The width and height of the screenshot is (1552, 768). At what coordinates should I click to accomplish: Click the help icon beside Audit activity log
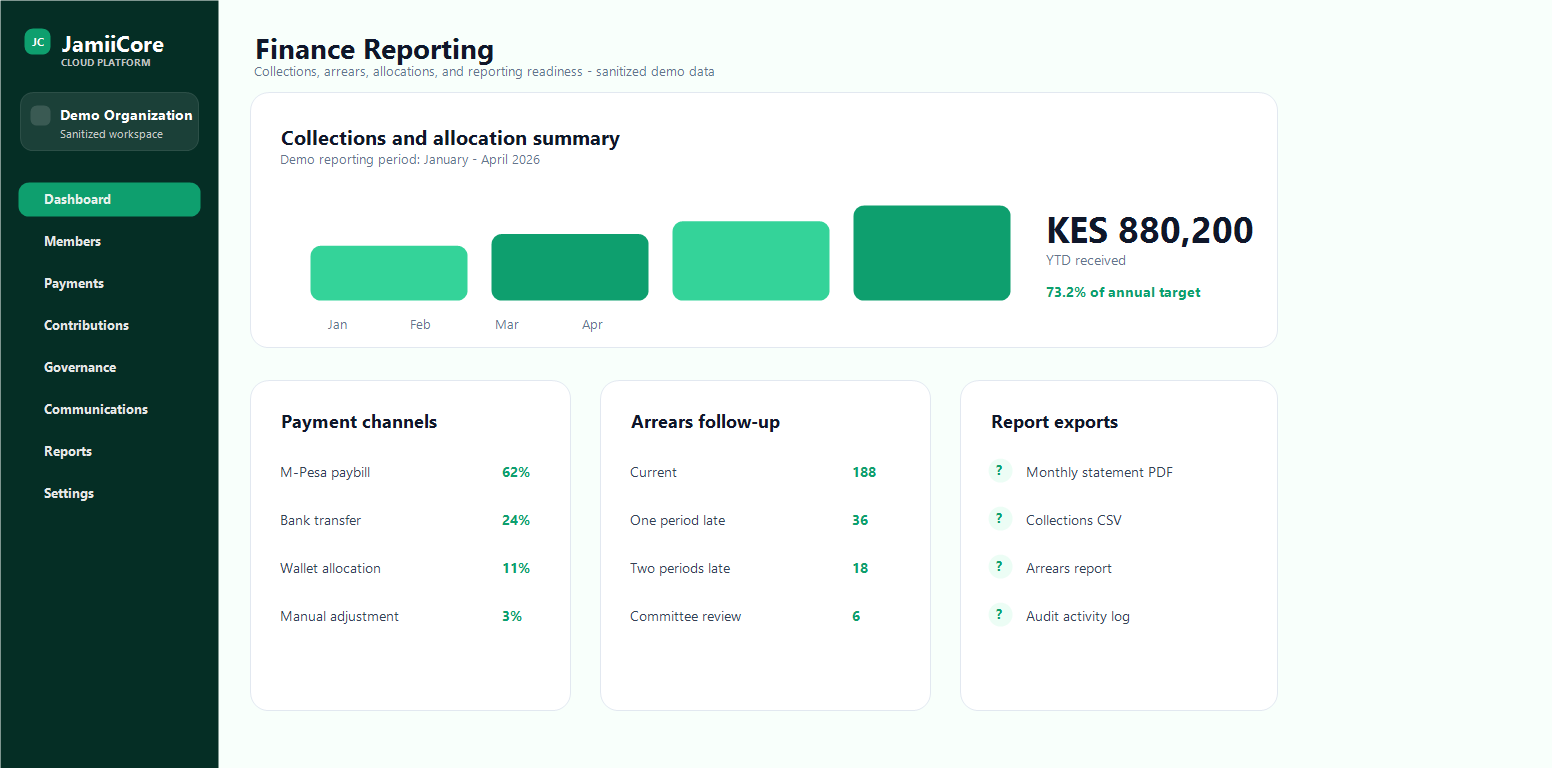[x=1000, y=614]
